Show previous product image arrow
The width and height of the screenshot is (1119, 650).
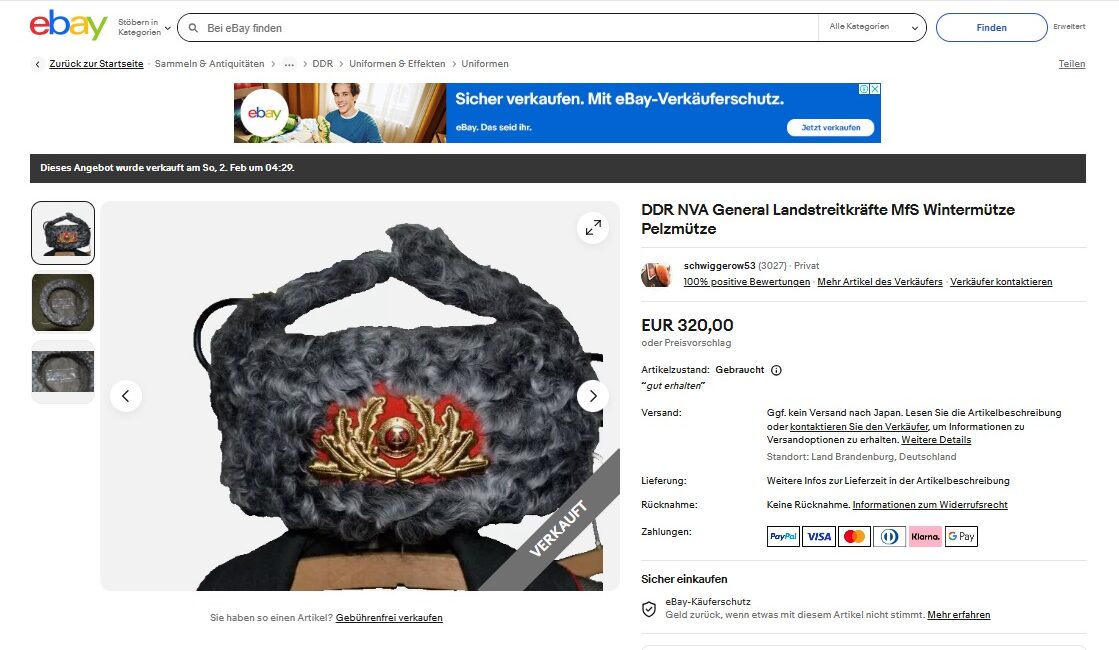[126, 396]
